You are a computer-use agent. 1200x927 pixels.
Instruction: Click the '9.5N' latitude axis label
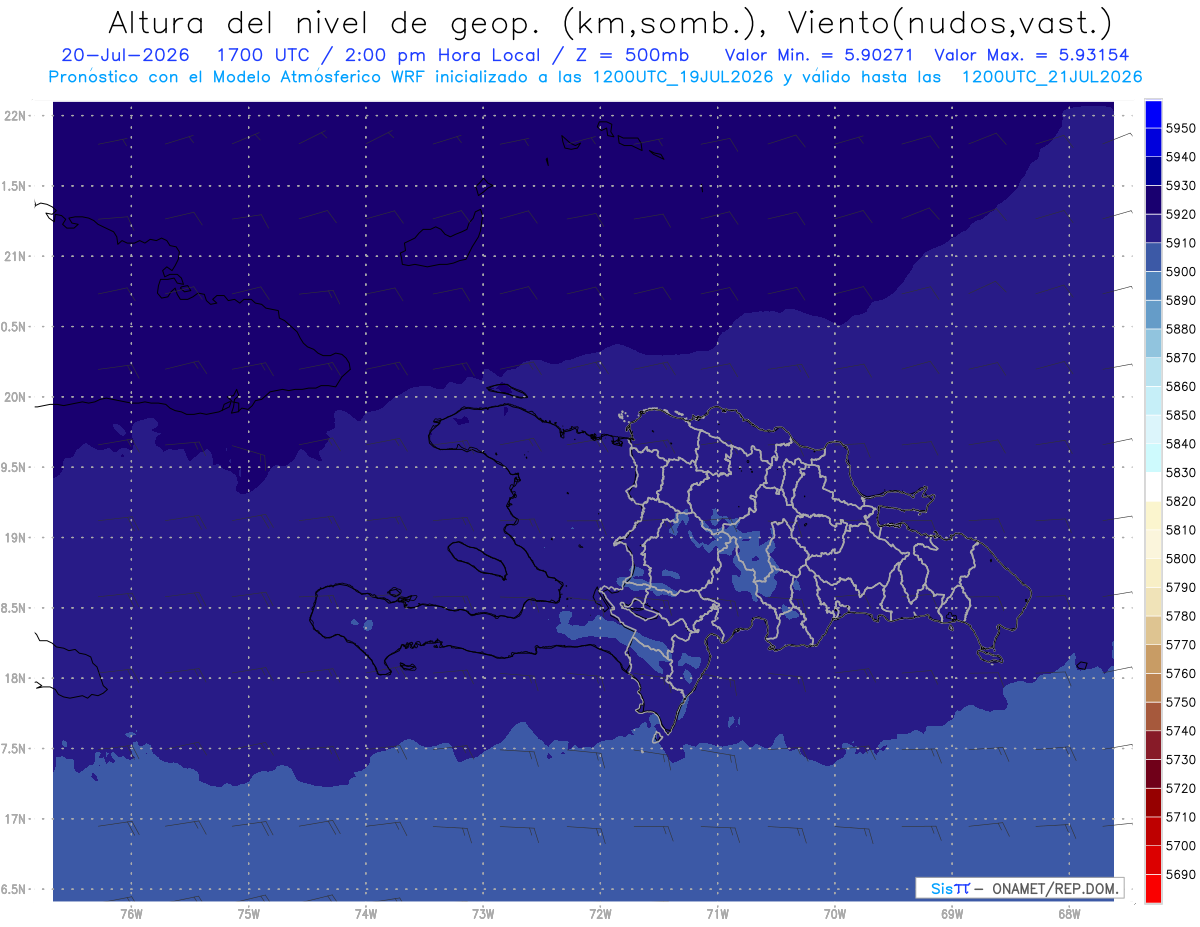pos(14,467)
